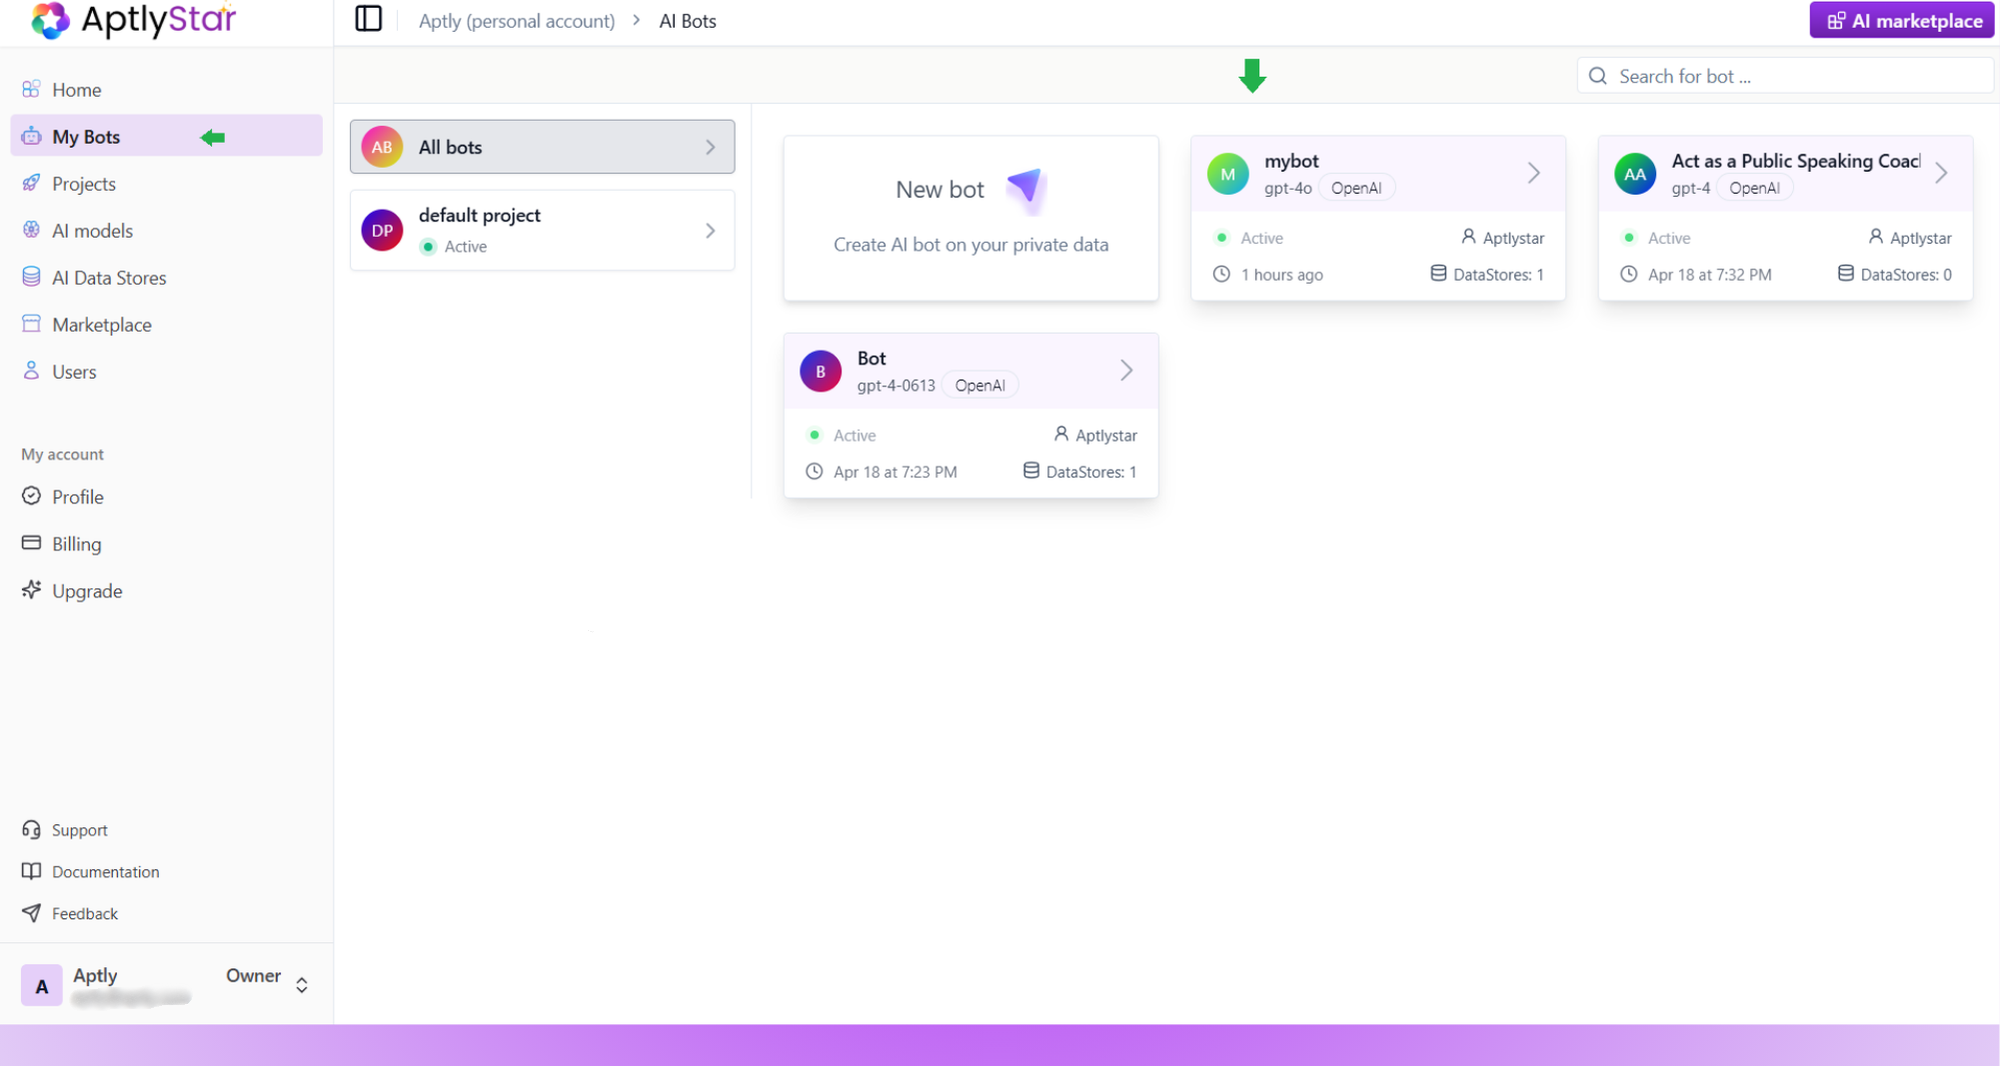This screenshot has height=1066, width=2000.
Task: Click the Aptly (personal account) breadcrumb
Action: pos(516,21)
